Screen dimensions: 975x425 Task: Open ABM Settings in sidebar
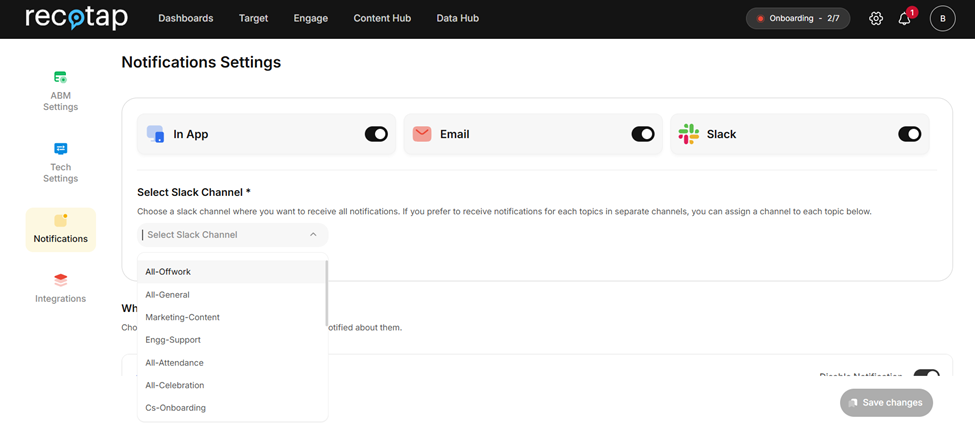(x=60, y=90)
